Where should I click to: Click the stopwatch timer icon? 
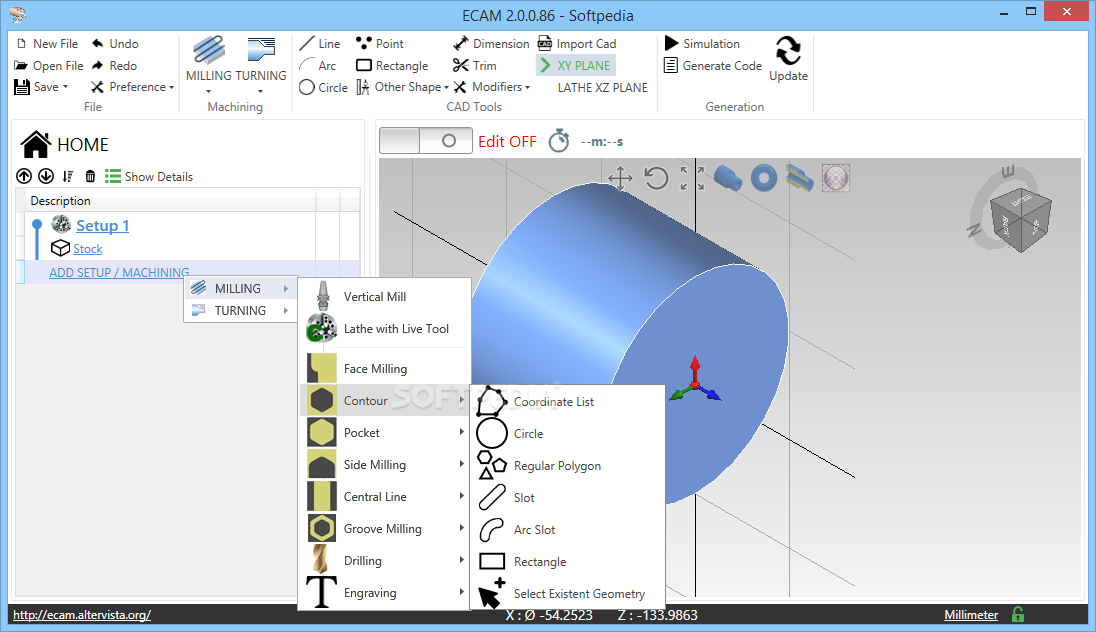coord(558,141)
